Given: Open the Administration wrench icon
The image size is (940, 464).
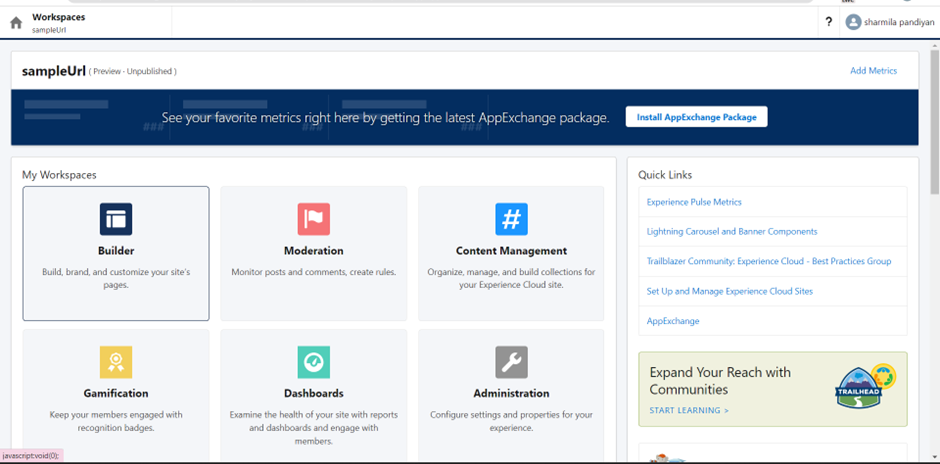Looking at the screenshot, I should tap(511, 362).
